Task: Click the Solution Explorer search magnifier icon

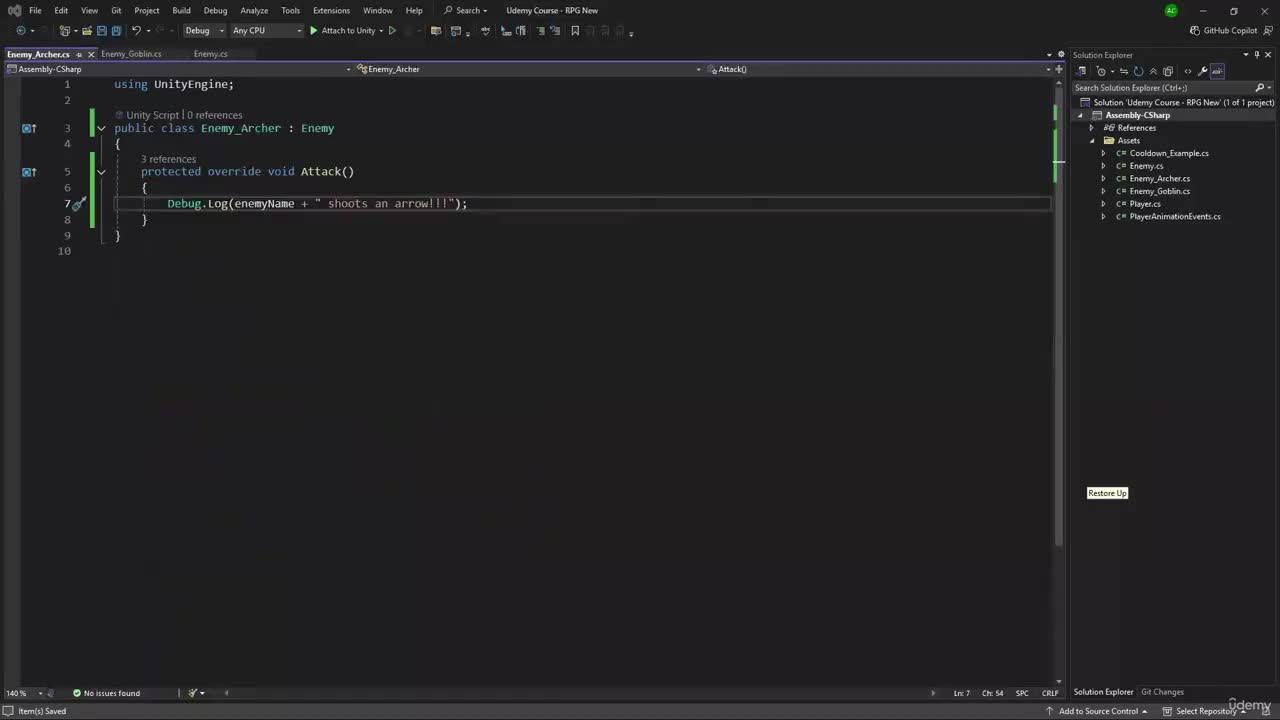Action: point(1259,88)
